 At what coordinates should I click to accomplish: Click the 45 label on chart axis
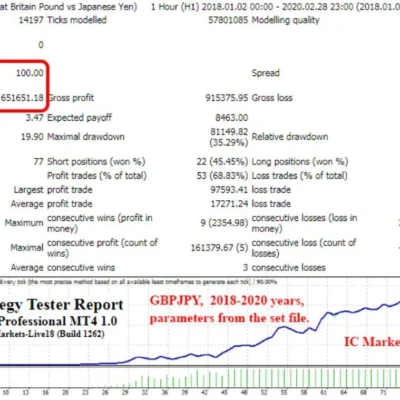[224, 392]
